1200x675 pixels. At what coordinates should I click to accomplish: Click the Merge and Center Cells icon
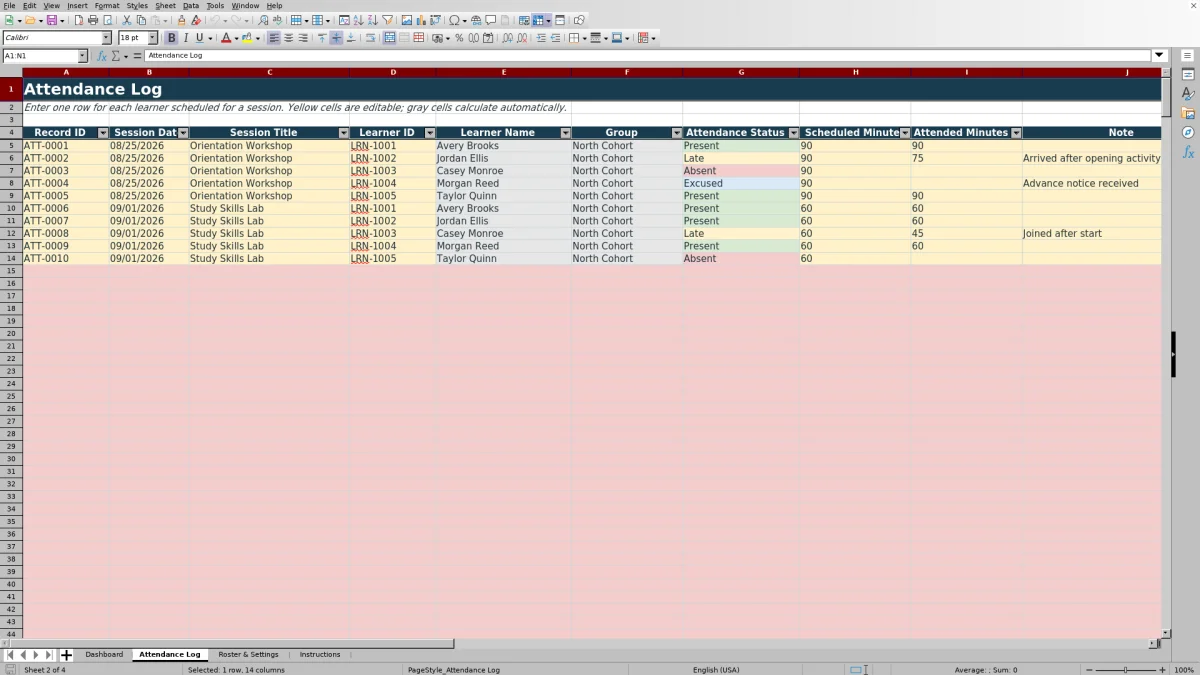pos(389,38)
